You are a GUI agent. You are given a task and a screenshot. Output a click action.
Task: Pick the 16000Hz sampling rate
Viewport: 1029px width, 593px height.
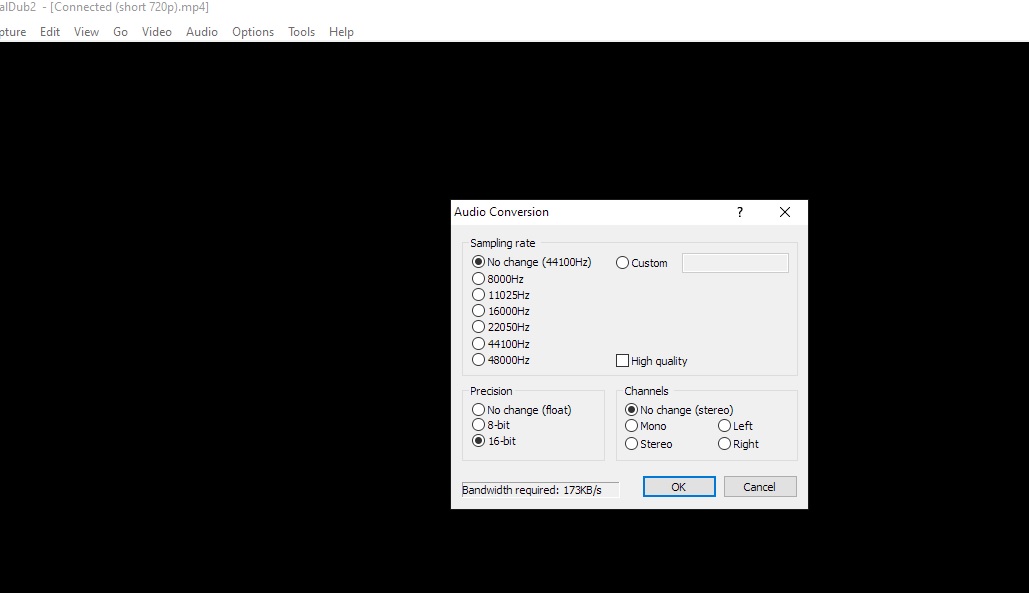tap(501, 311)
